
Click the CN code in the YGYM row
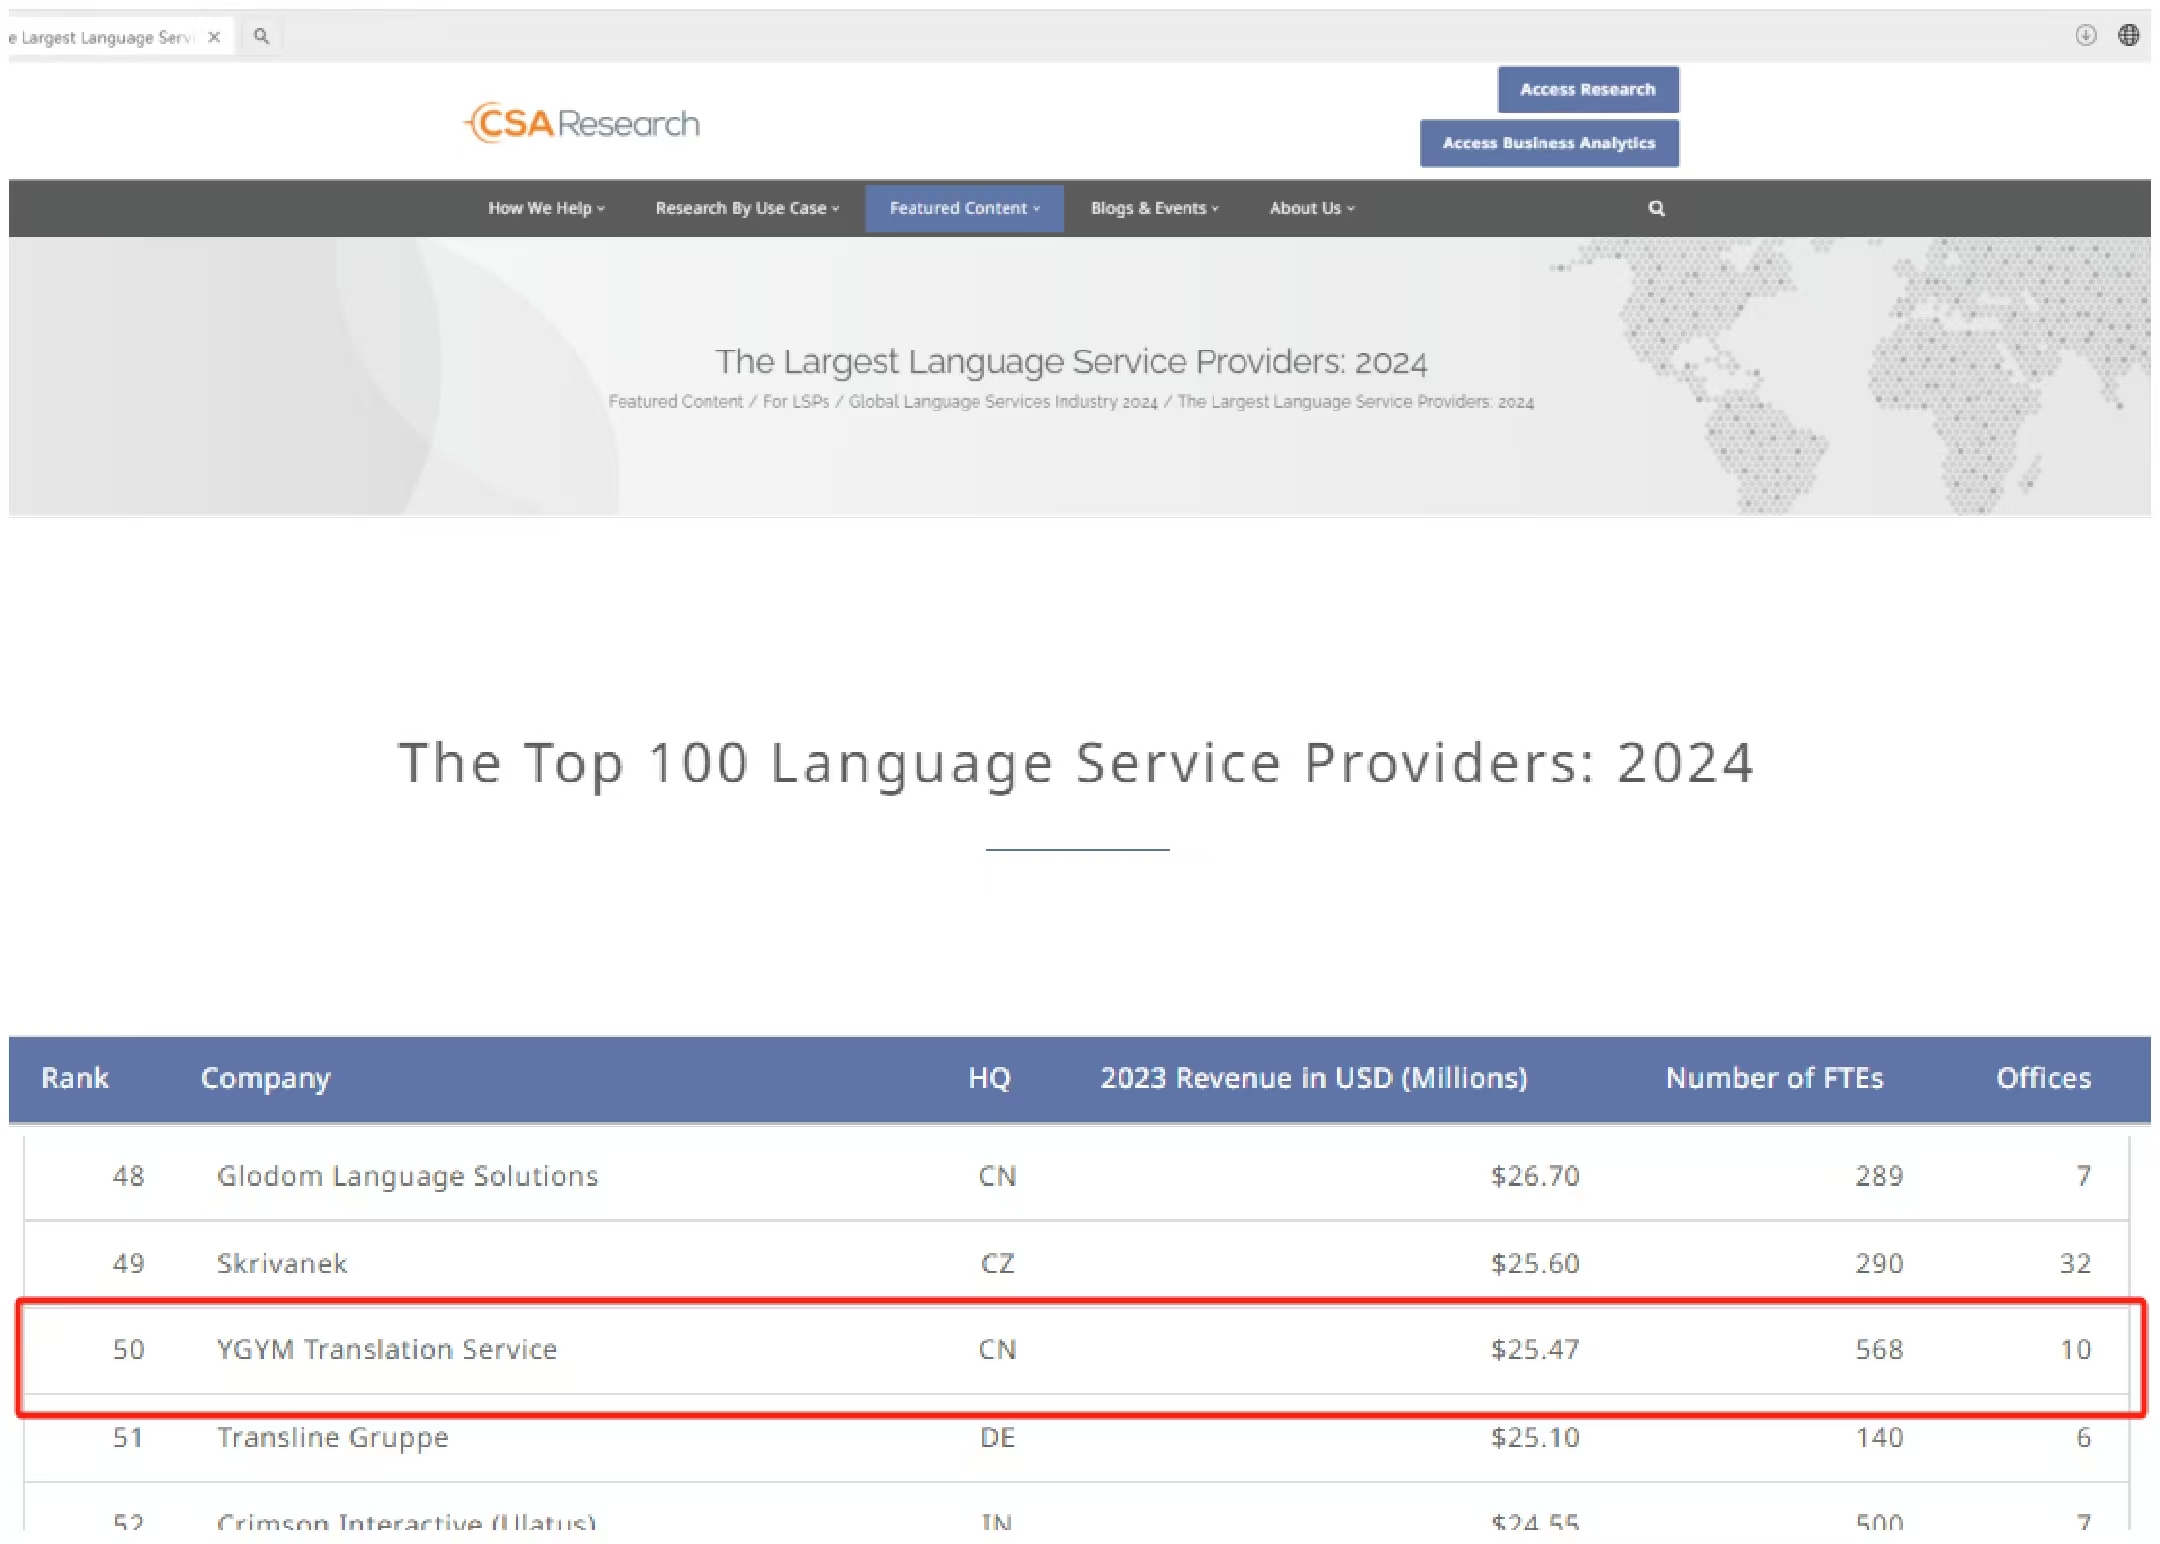pyautogui.click(x=997, y=1349)
